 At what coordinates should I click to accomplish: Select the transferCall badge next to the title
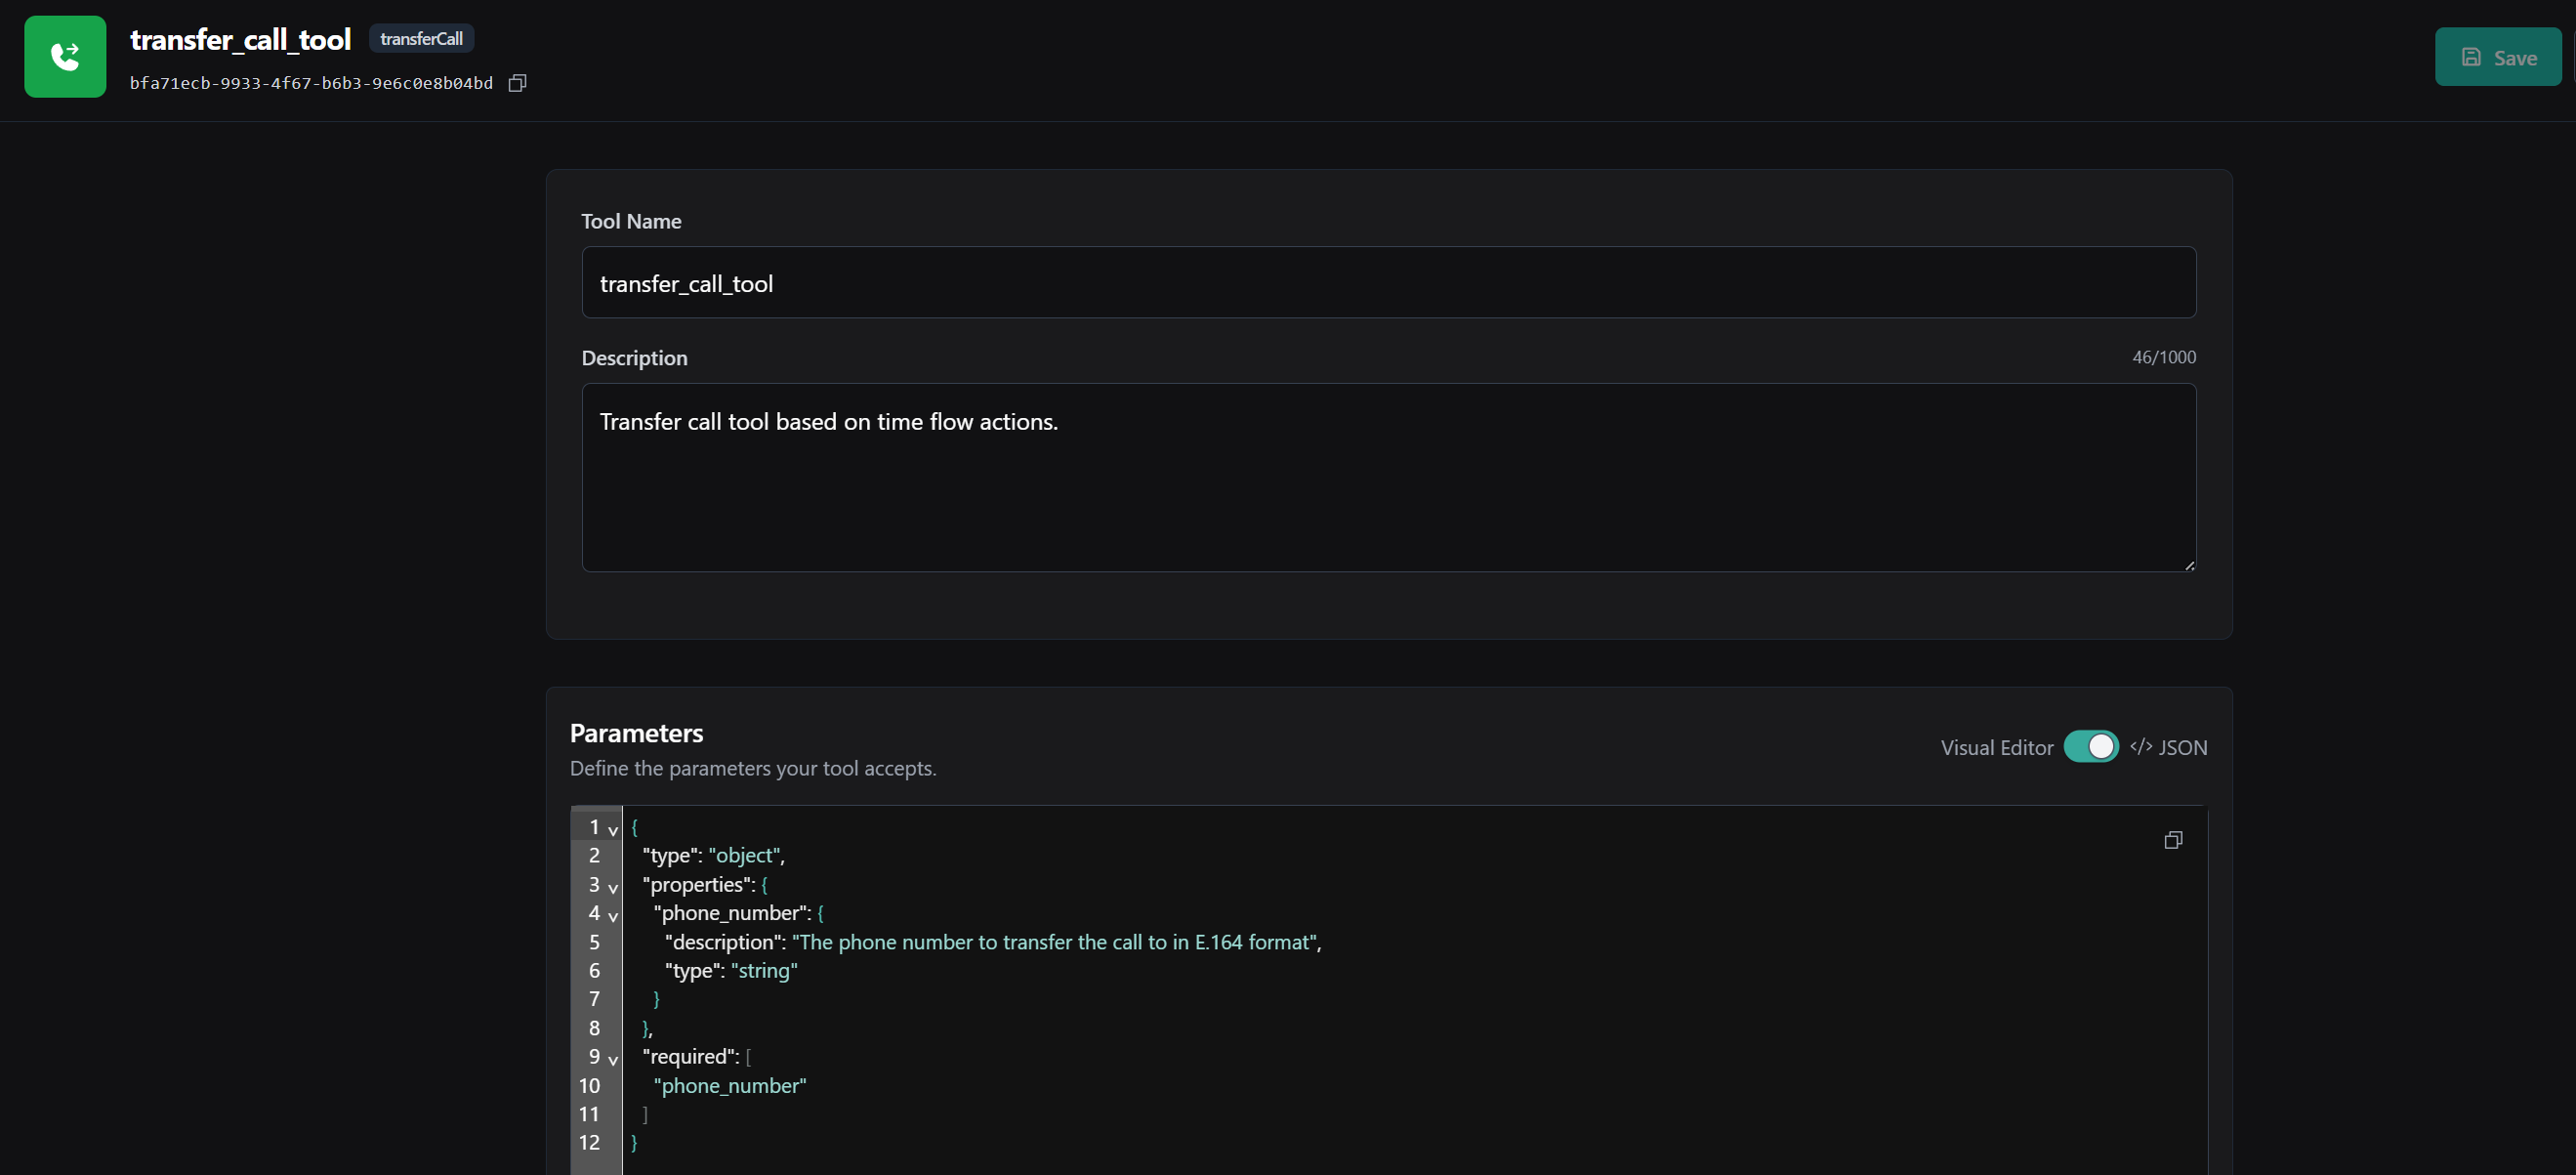point(421,38)
